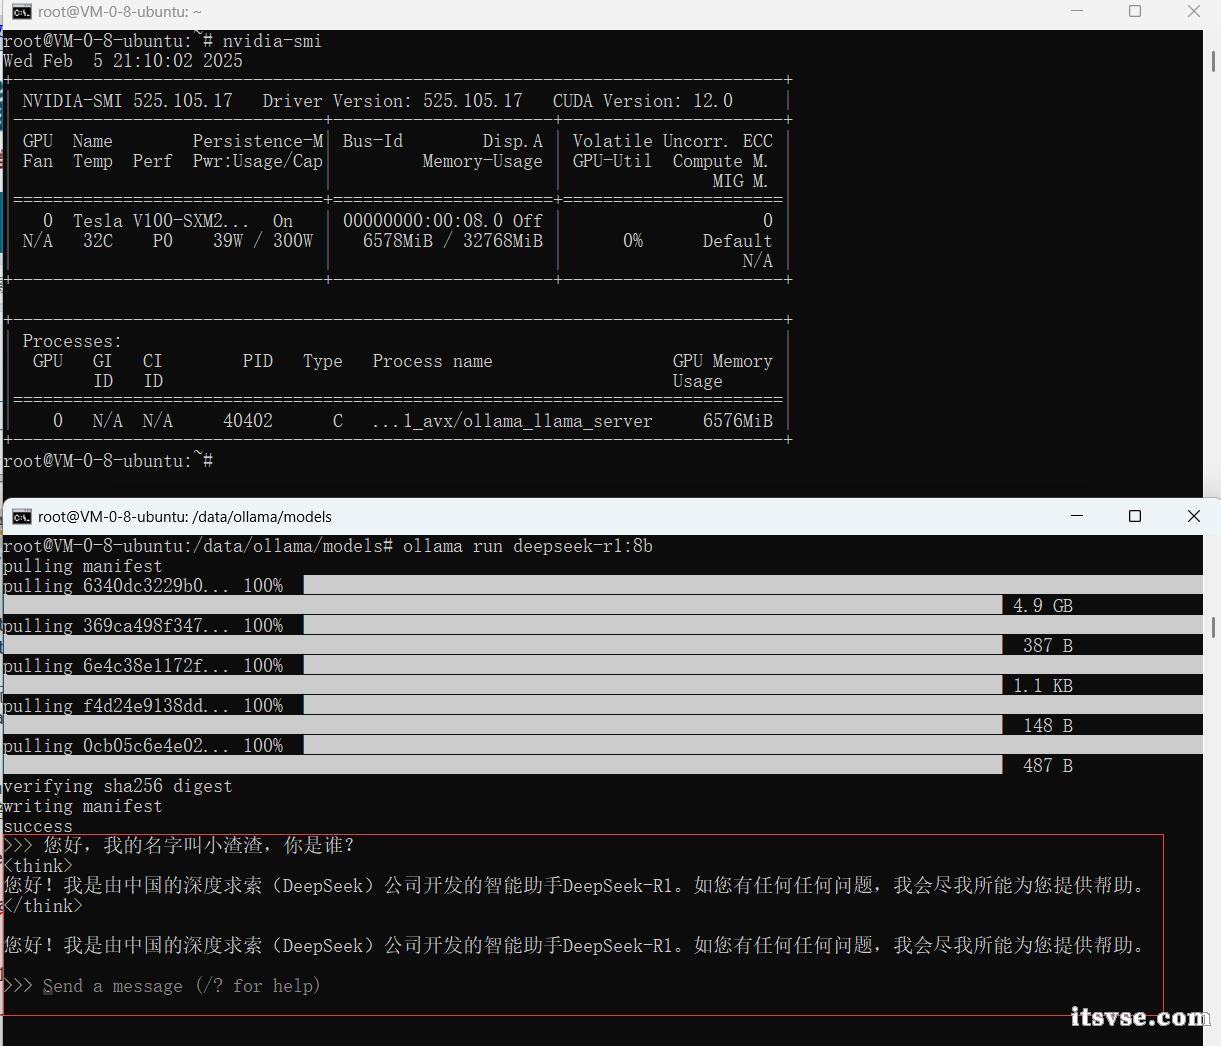Click the '39W / 300W' power usage
Image resolution: width=1221 pixels, height=1046 pixels.
[x=262, y=241]
